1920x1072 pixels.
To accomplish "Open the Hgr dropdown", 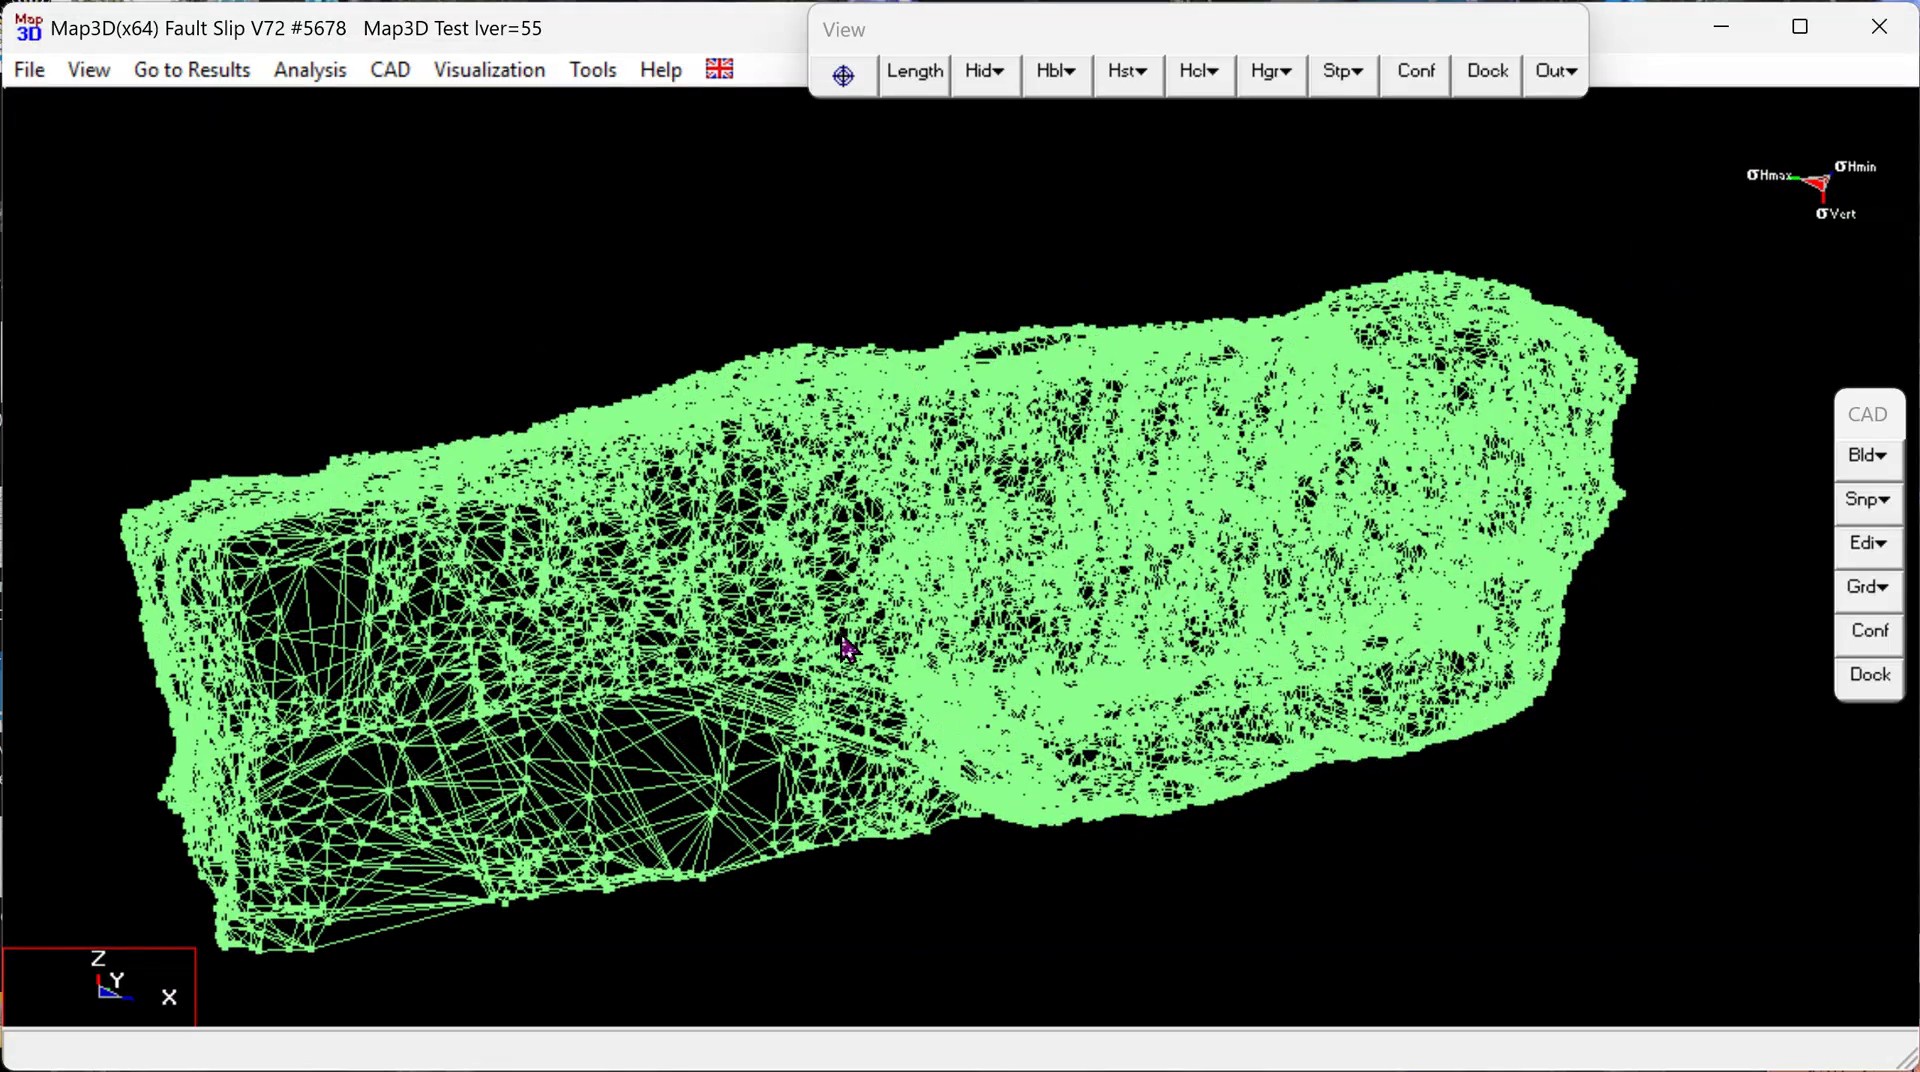I will tap(1271, 72).
